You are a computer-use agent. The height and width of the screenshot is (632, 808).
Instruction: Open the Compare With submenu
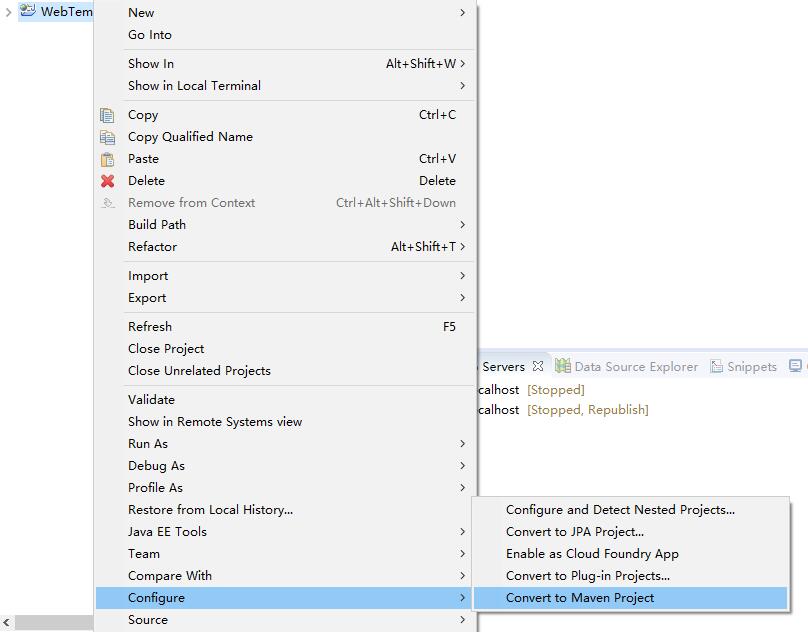[x=285, y=576]
